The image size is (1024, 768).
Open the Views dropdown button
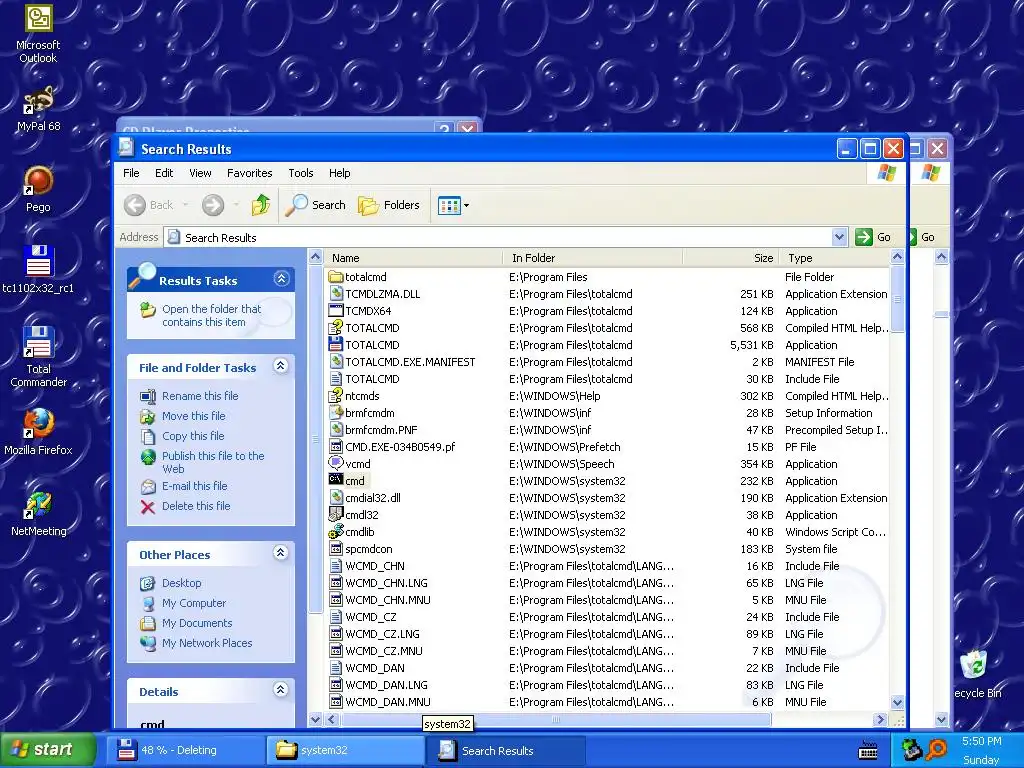pos(453,205)
